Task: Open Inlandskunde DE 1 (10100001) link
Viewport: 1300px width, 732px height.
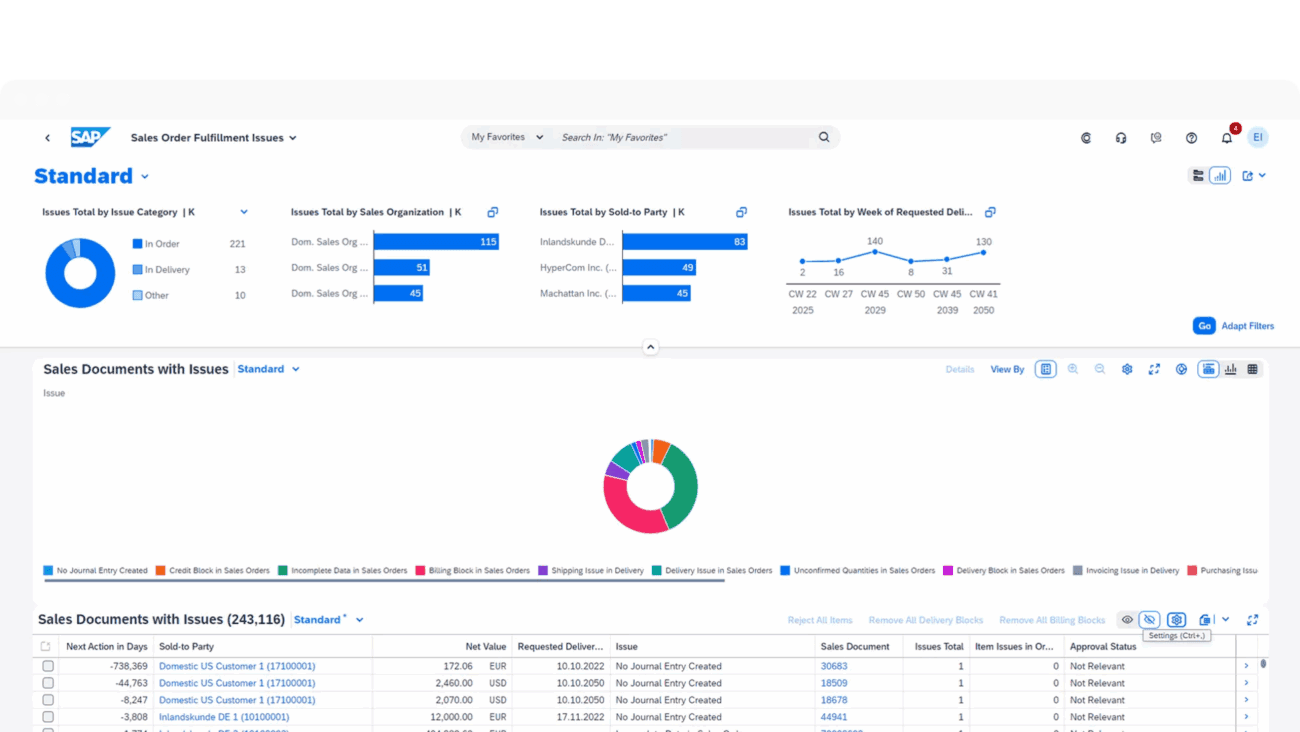Action: pyautogui.click(x=224, y=717)
